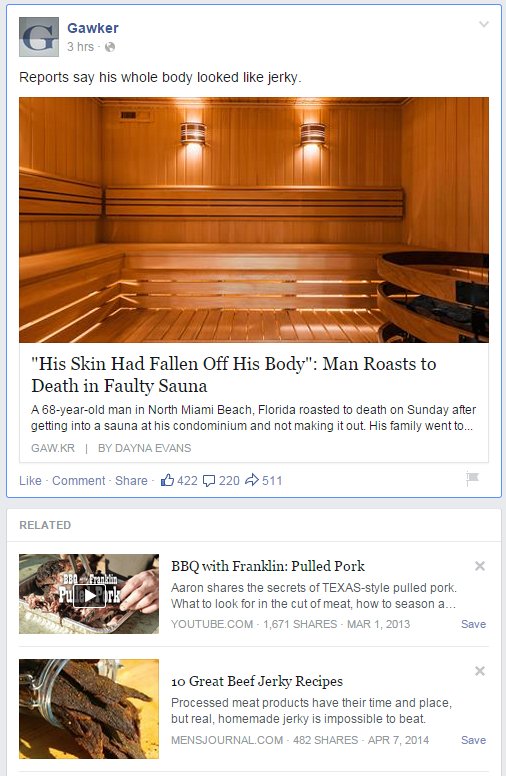The width and height of the screenshot is (506, 776).
Task: View comments via speech bubble icon
Action: 209,481
